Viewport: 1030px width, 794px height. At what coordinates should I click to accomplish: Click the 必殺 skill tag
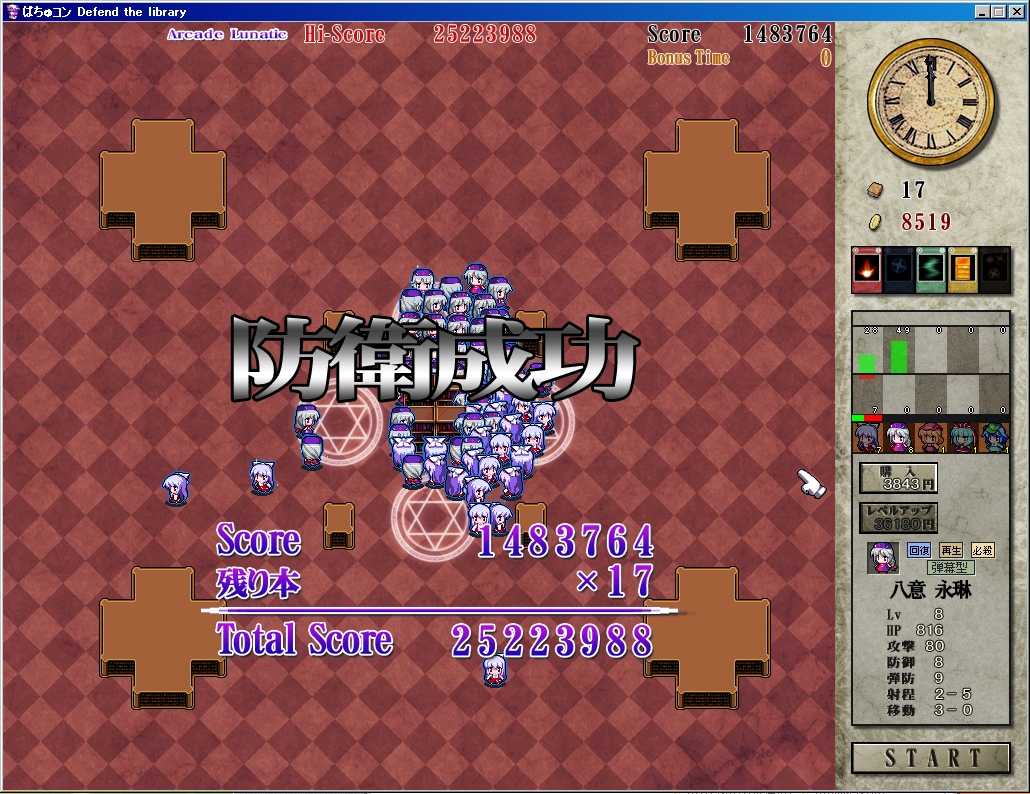coord(982,550)
